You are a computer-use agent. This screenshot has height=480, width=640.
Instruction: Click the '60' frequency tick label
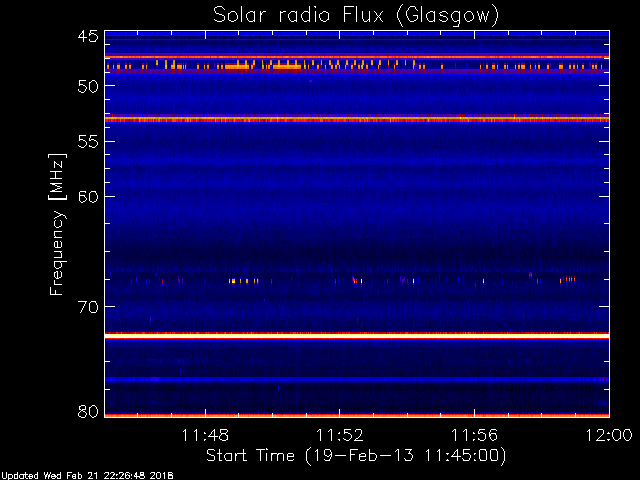(x=88, y=197)
